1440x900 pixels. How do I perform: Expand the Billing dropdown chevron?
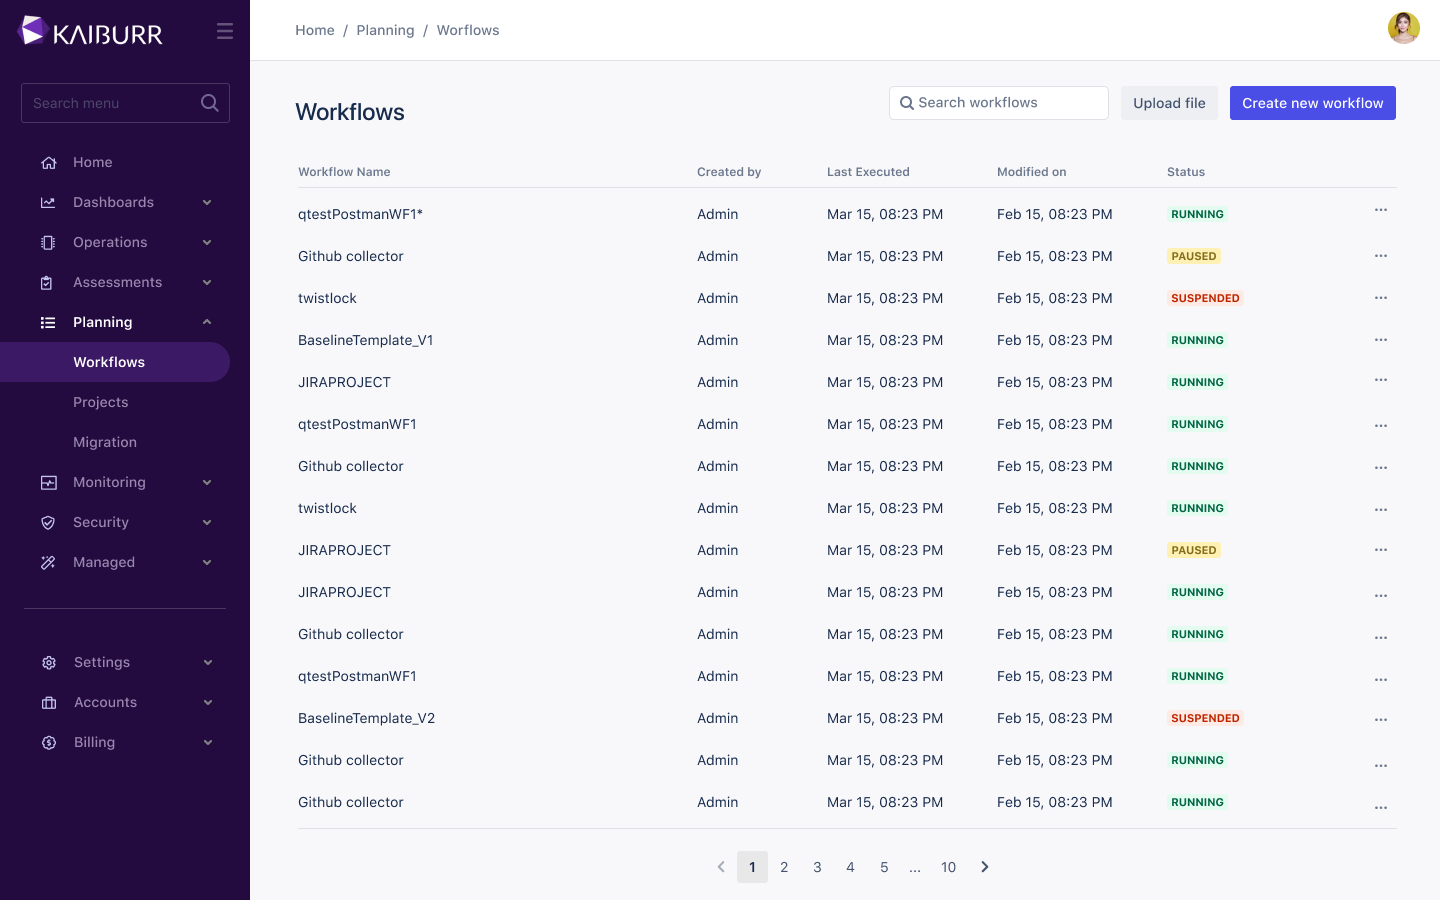click(208, 742)
